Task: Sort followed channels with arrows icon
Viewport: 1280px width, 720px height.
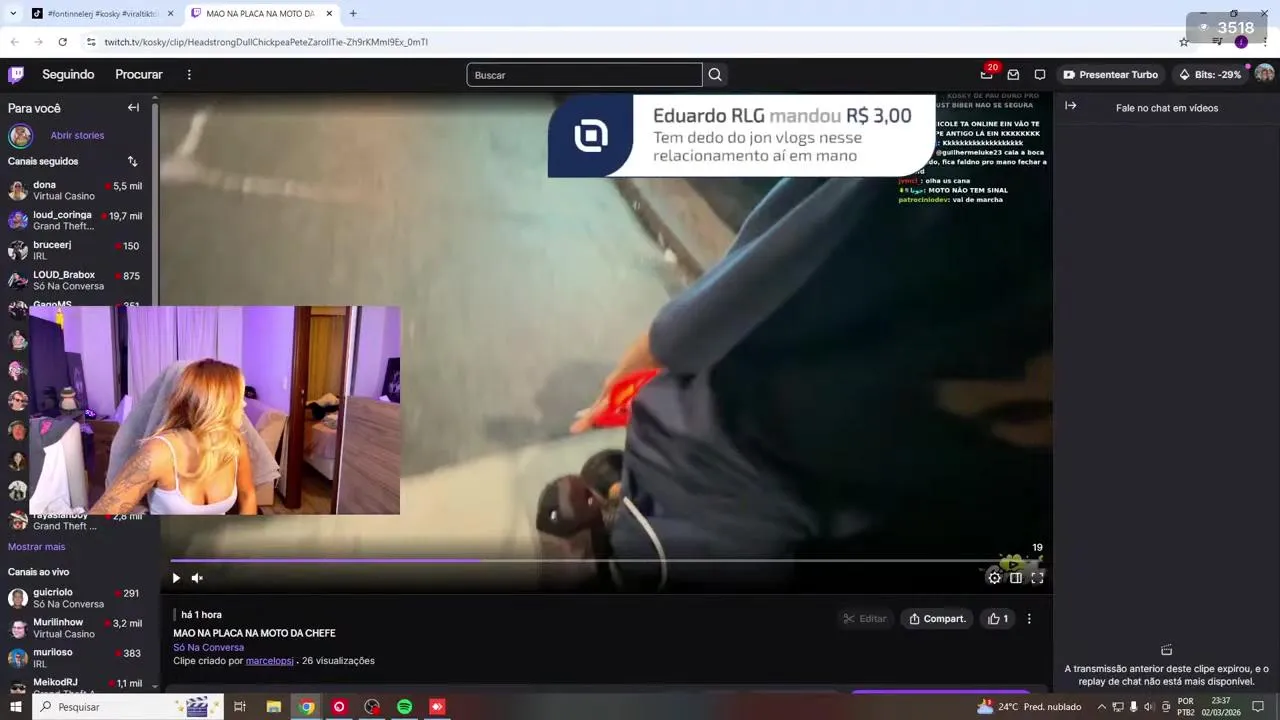Action: tap(132, 161)
